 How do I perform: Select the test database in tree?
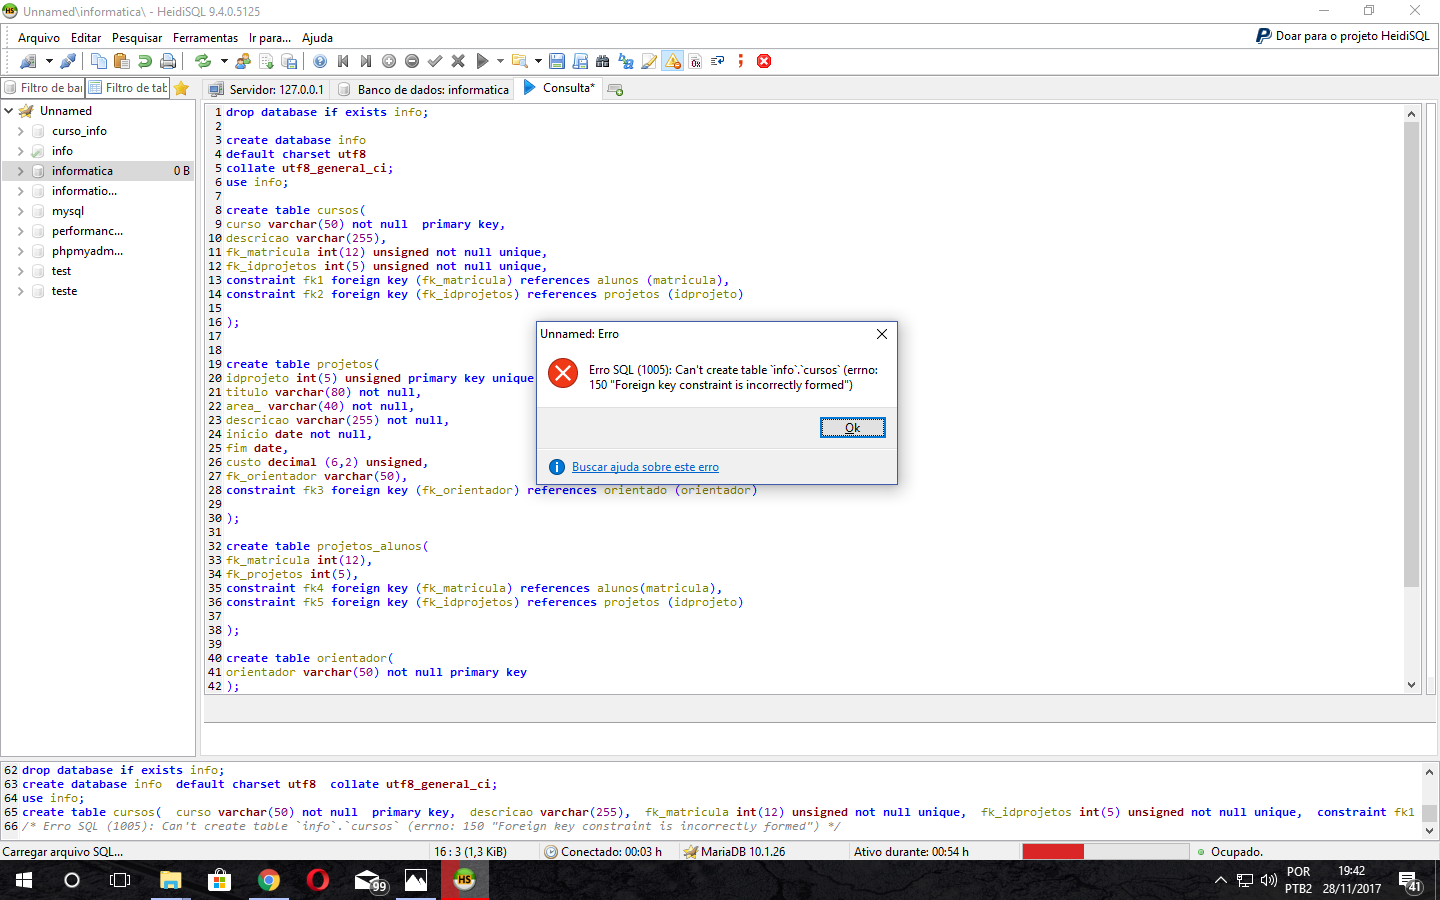(61, 271)
